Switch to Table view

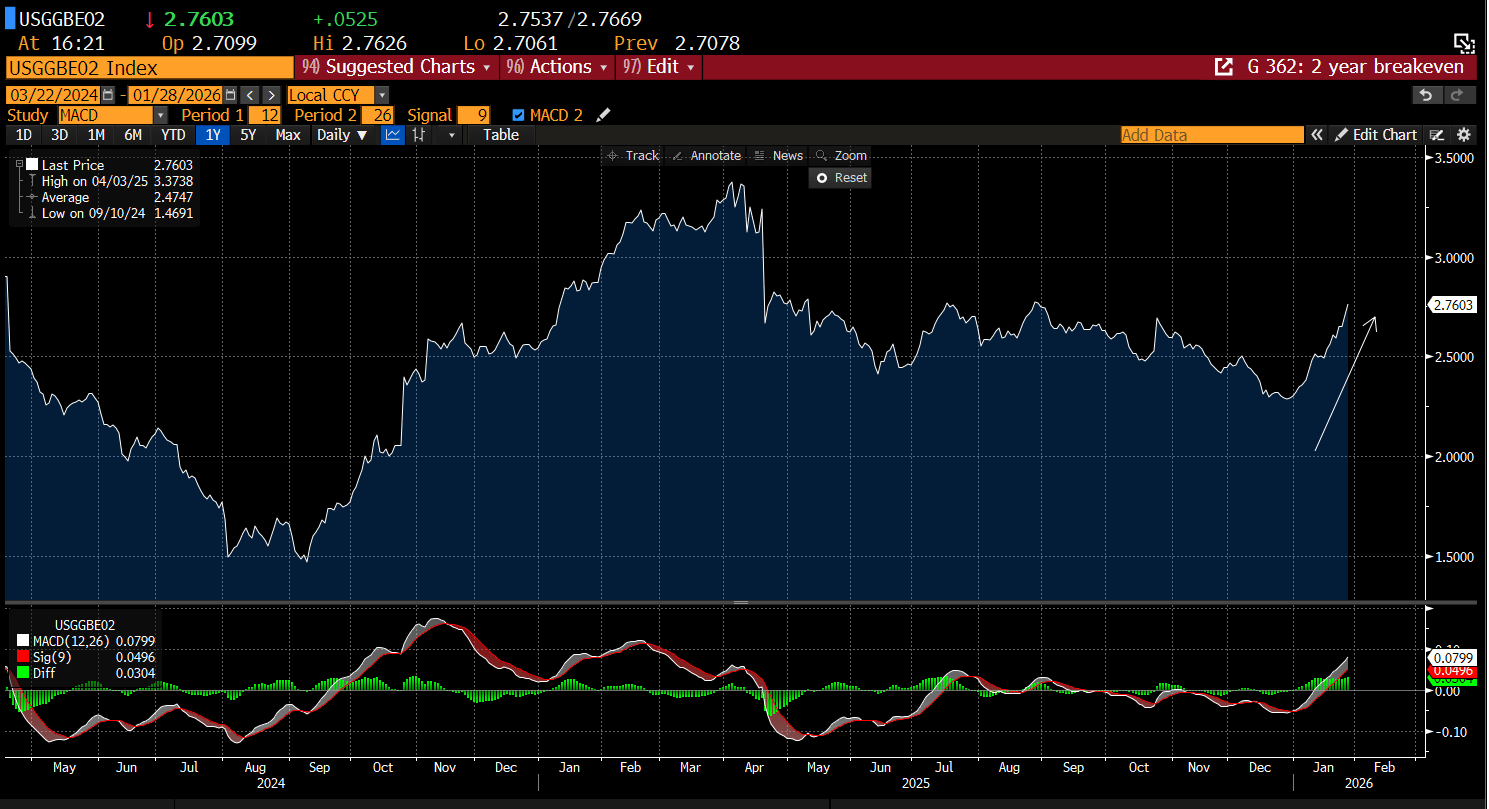pos(501,135)
